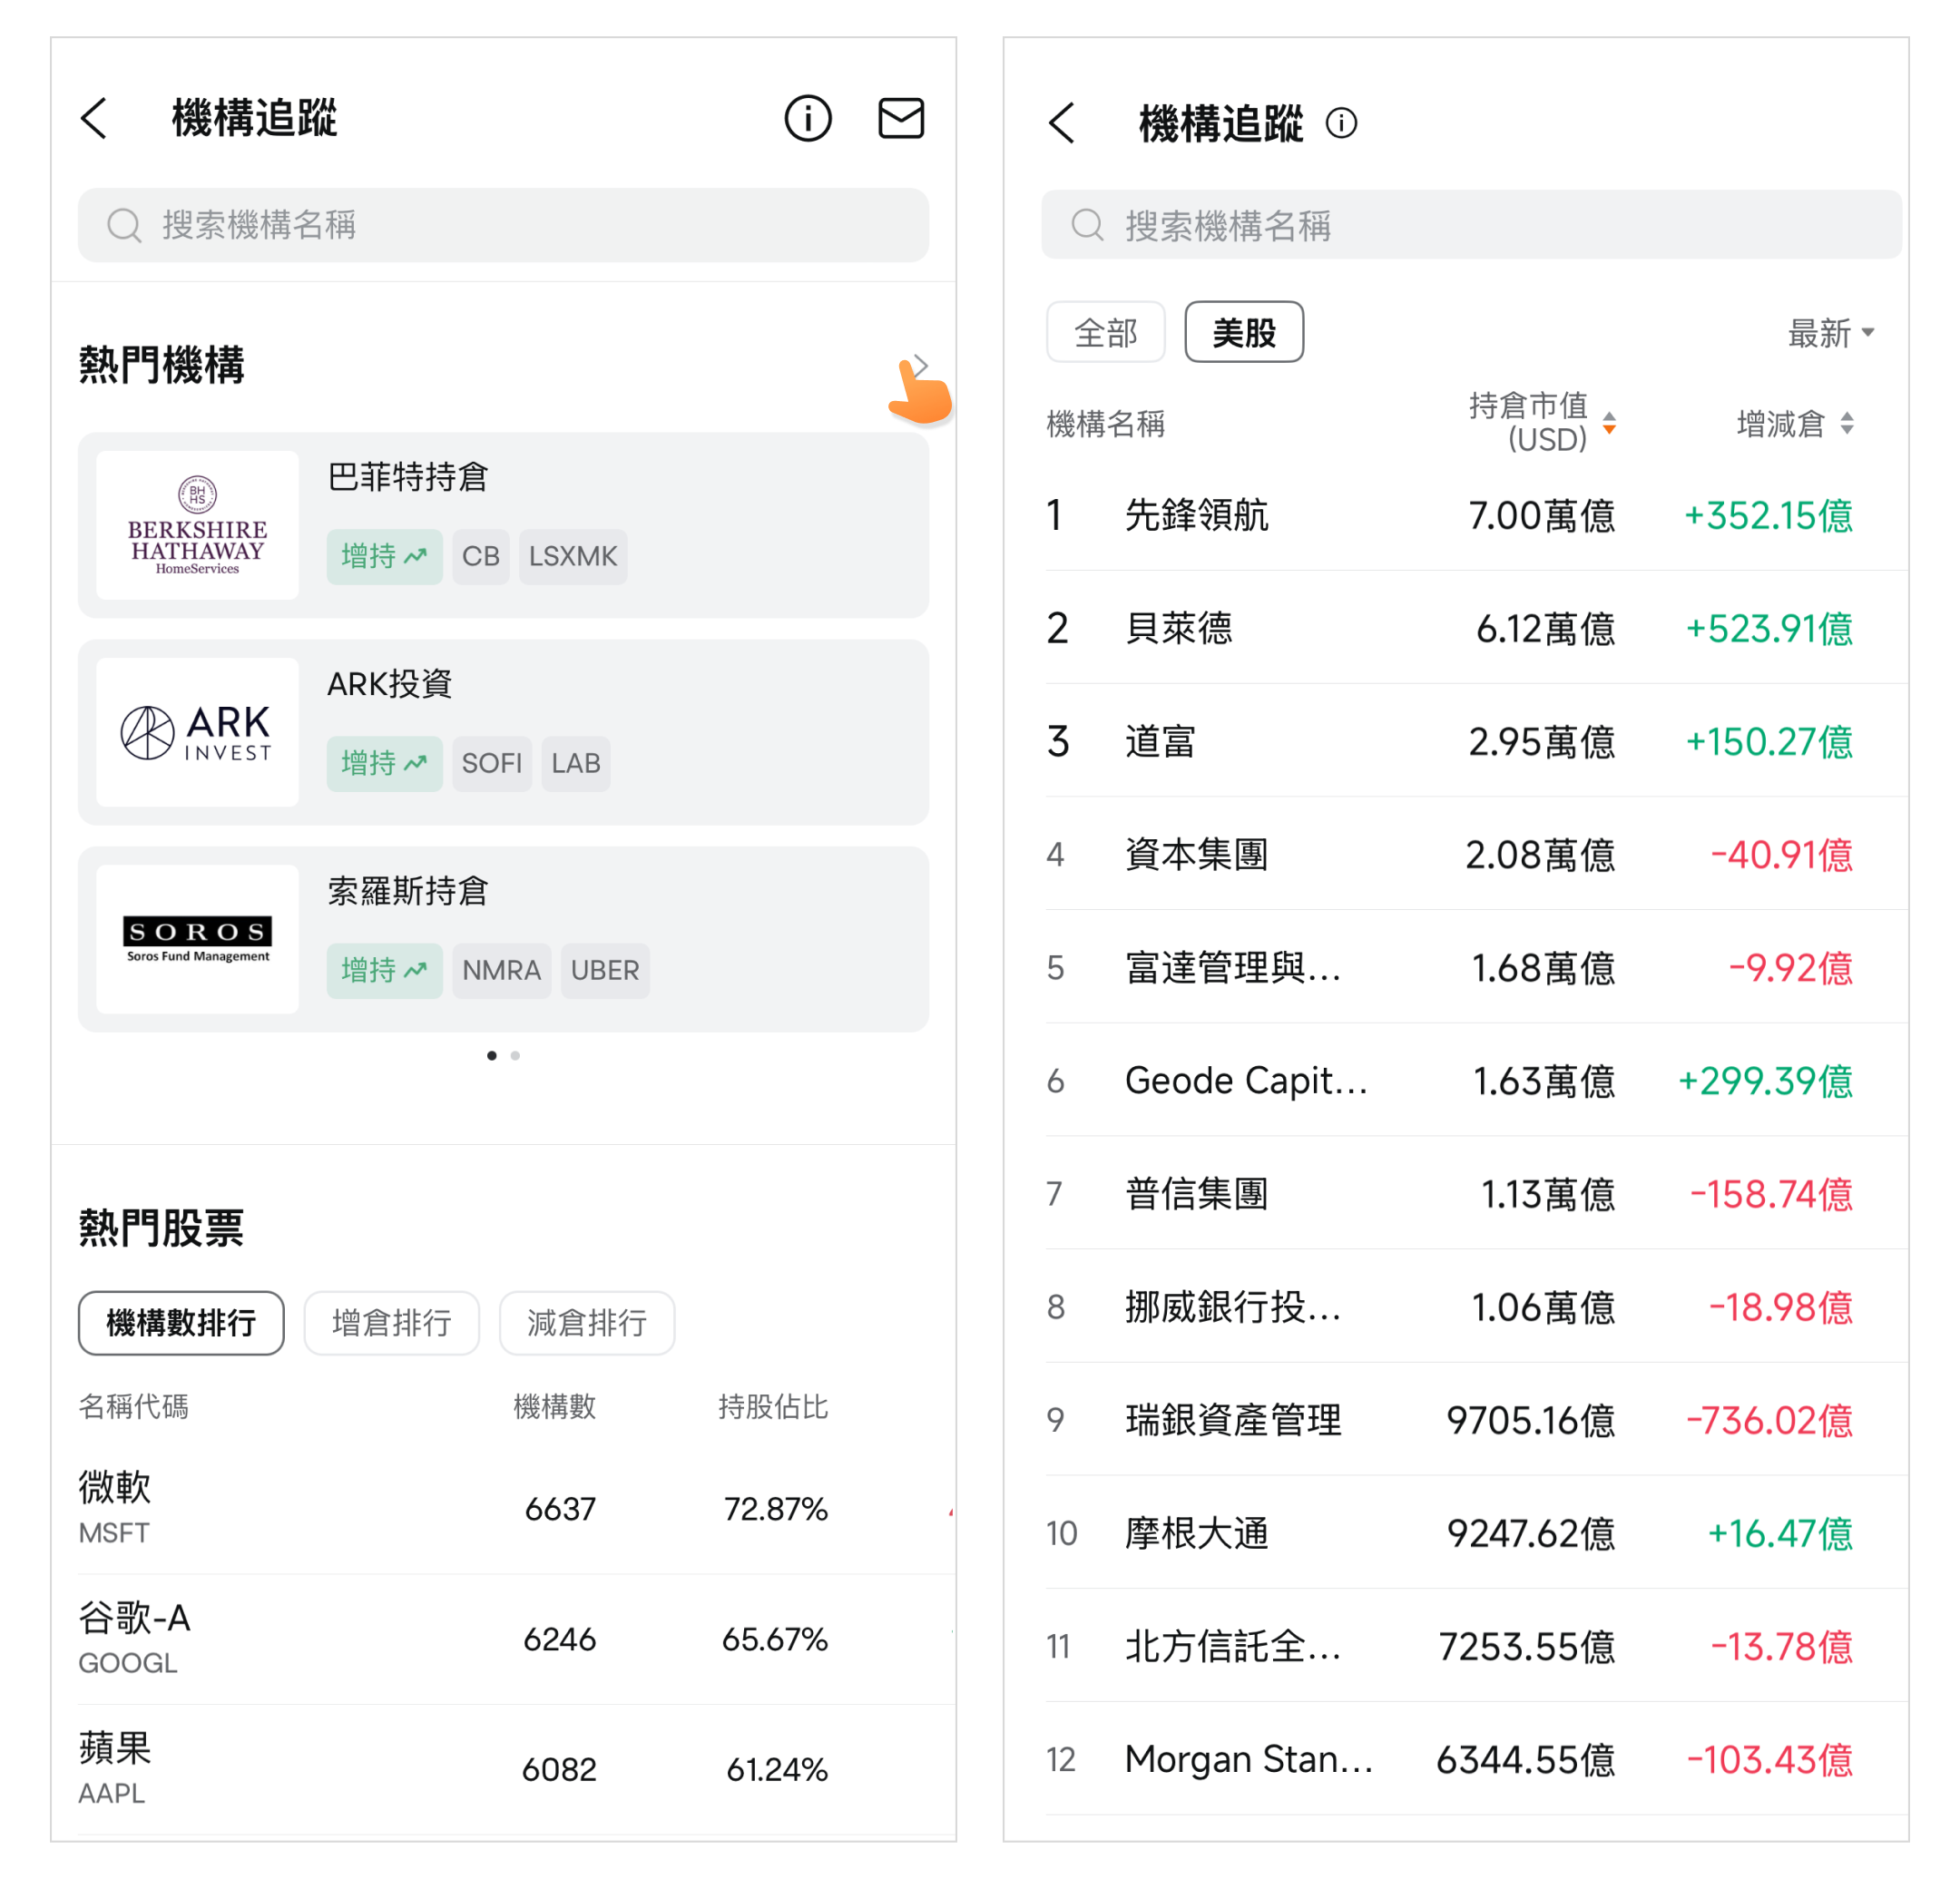Viewport: 1960px width, 1879px height.
Task: Click the Berkshire Hathaway logo
Action: (x=197, y=525)
